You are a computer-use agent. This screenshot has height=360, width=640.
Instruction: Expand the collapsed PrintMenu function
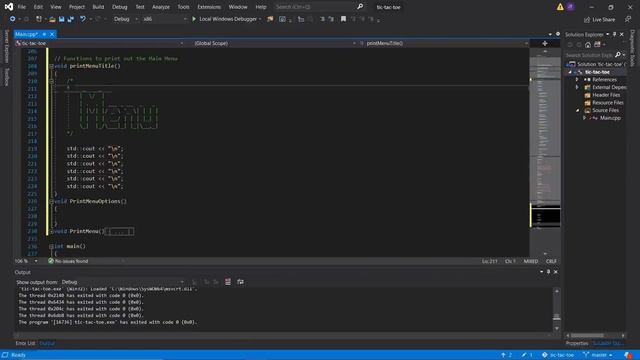tap(51, 231)
